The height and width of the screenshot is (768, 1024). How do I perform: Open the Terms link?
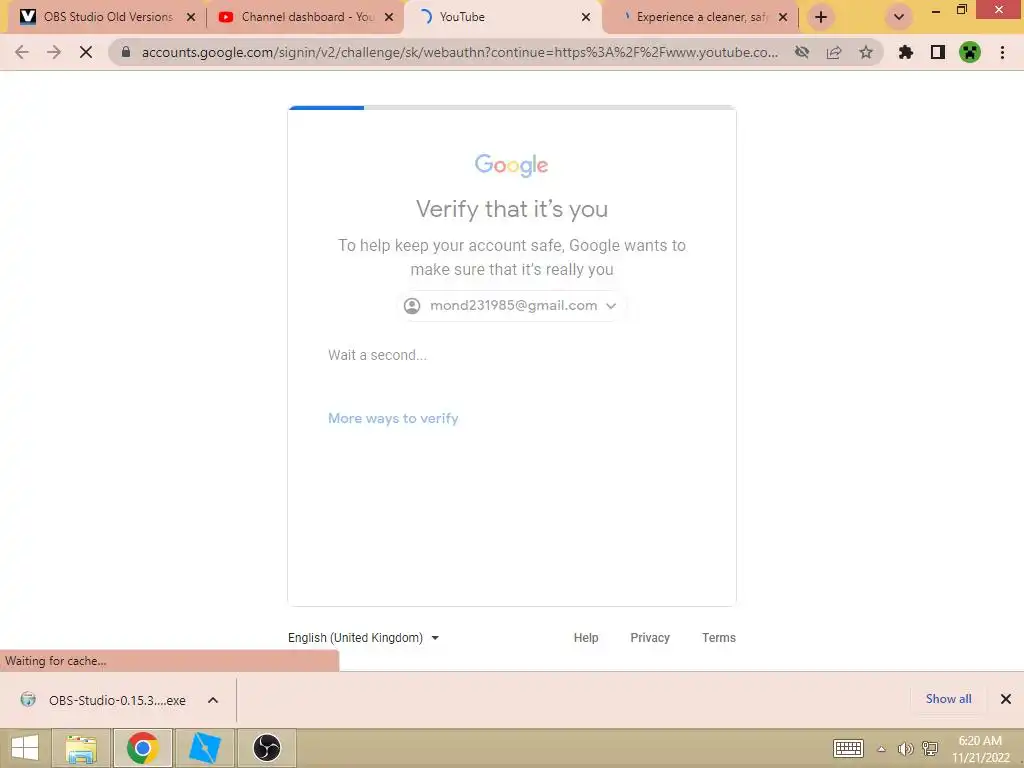pos(718,637)
